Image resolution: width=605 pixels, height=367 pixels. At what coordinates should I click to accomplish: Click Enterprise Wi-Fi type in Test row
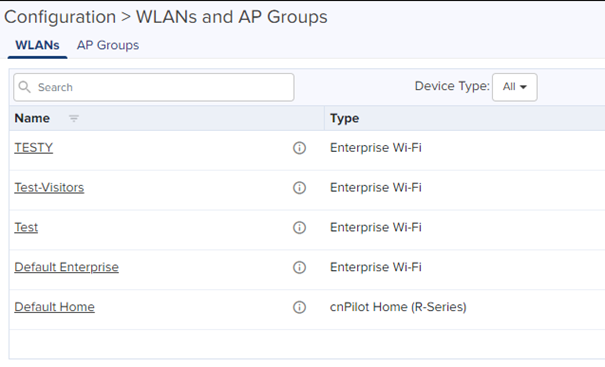tap(375, 227)
